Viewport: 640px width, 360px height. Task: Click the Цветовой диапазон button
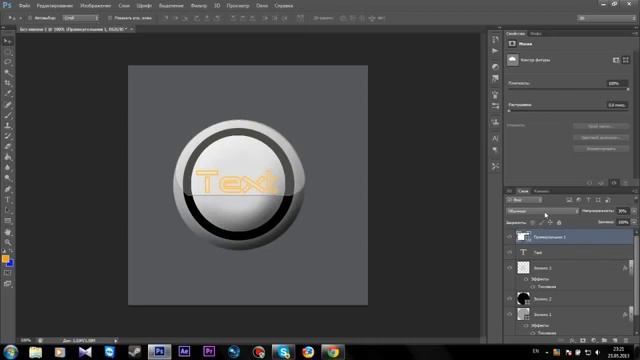pyautogui.click(x=601, y=138)
